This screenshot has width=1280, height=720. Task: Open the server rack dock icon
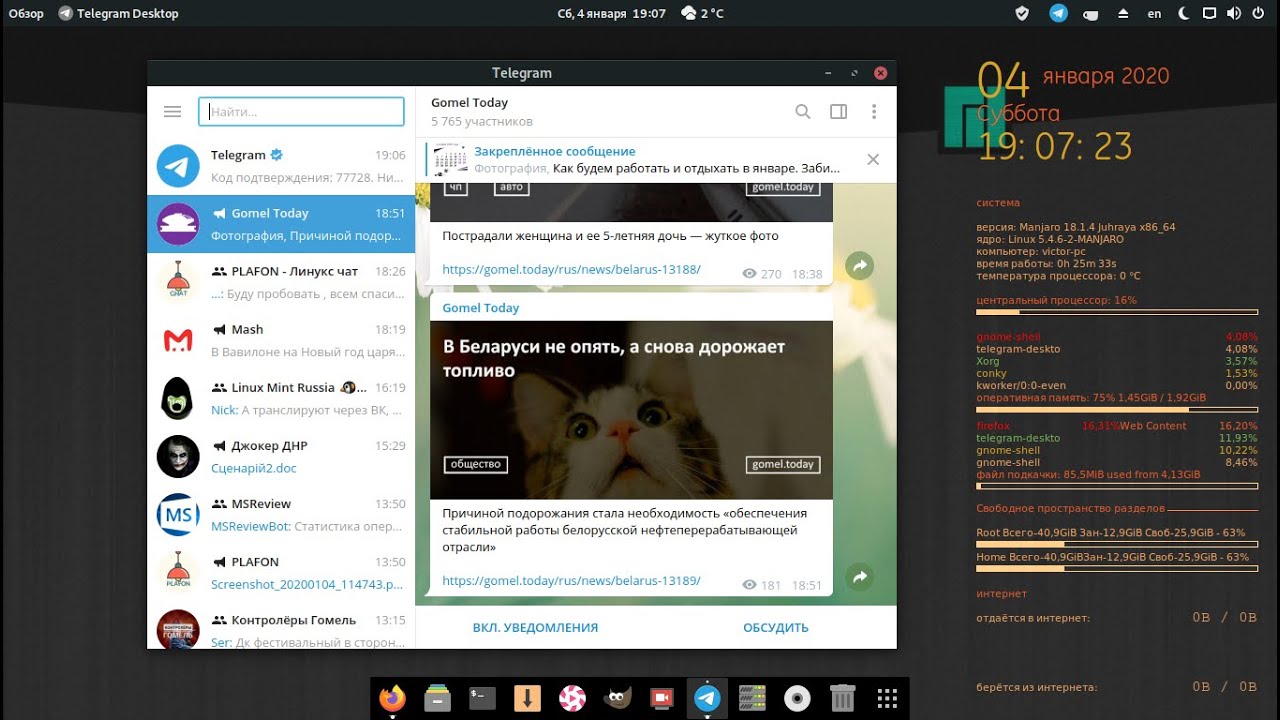[752, 698]
